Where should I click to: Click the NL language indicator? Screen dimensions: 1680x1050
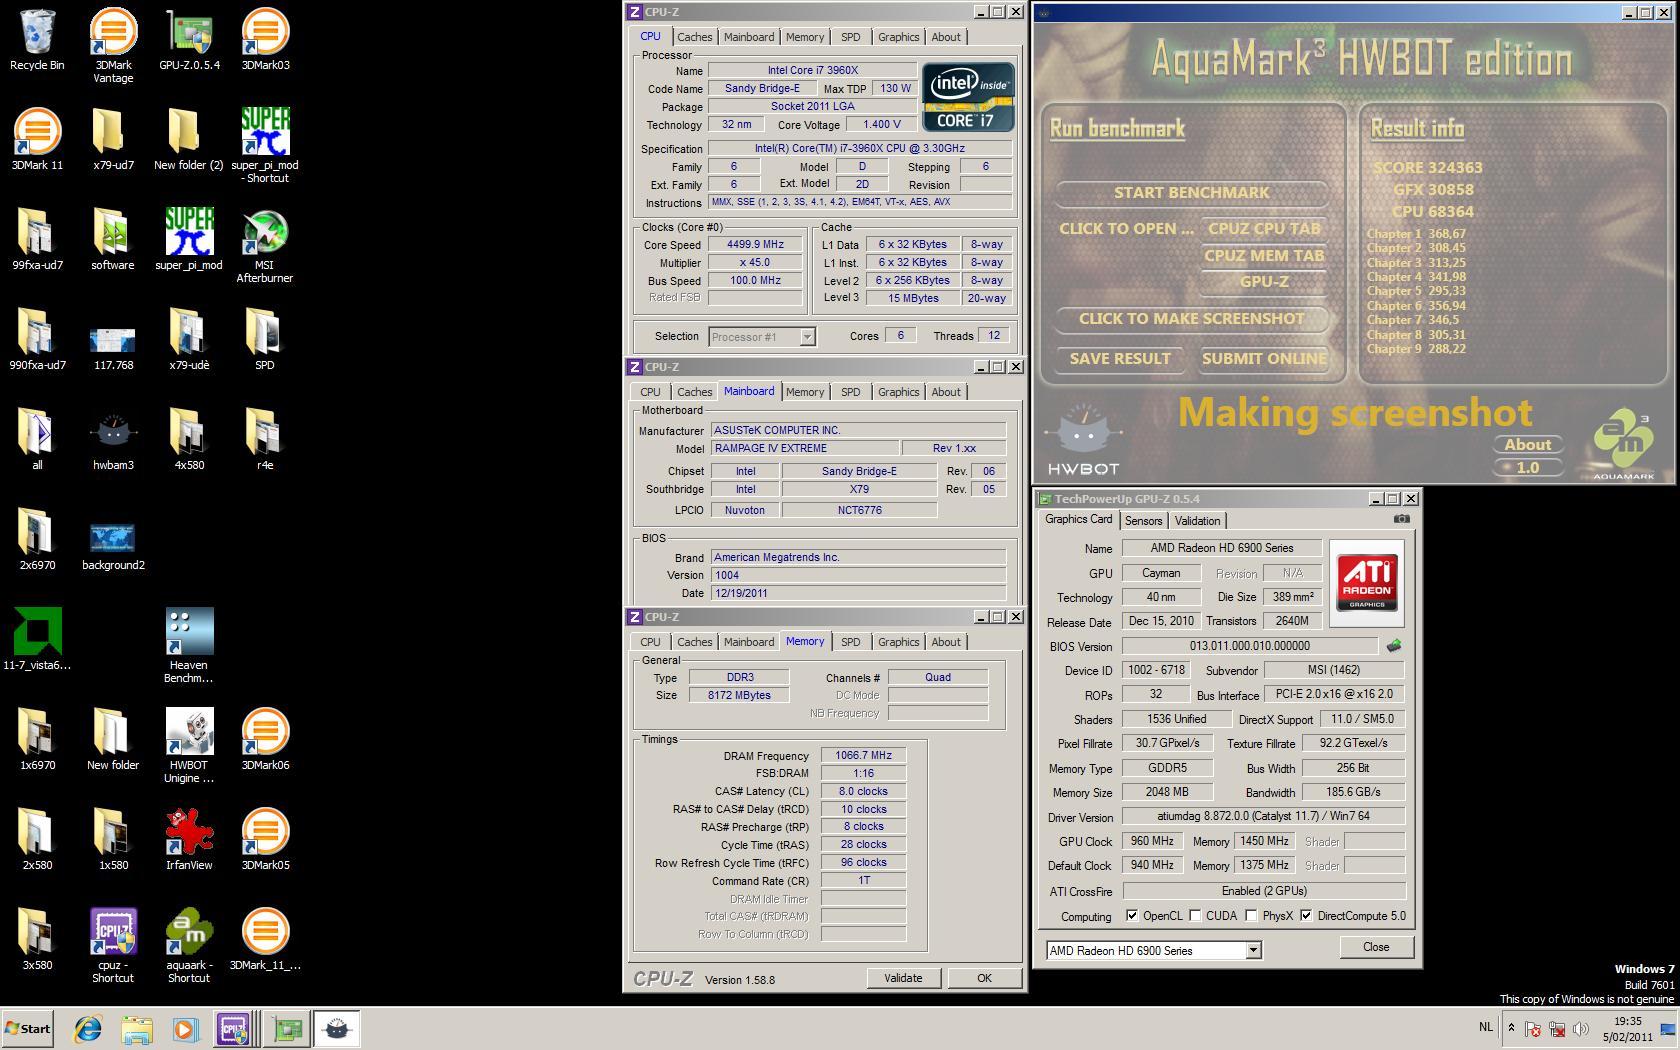coord(1485,1027)
